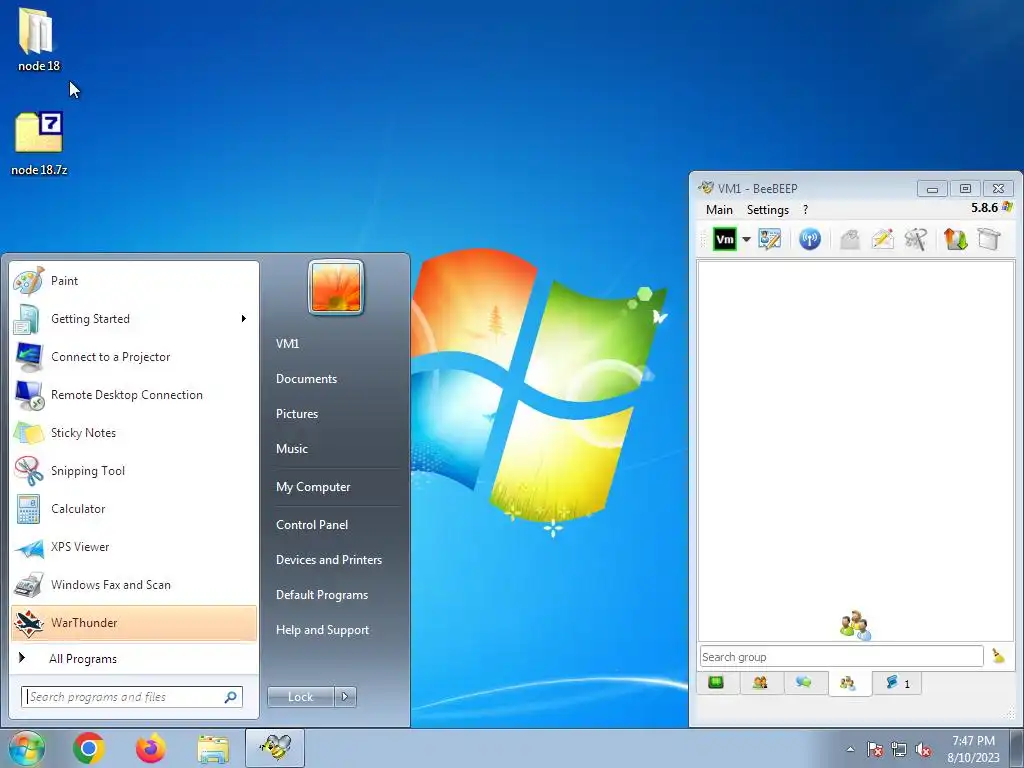The image size is (1024, 768).
Task: Click the group people icon in the list
Action: (x=855, y=626)
